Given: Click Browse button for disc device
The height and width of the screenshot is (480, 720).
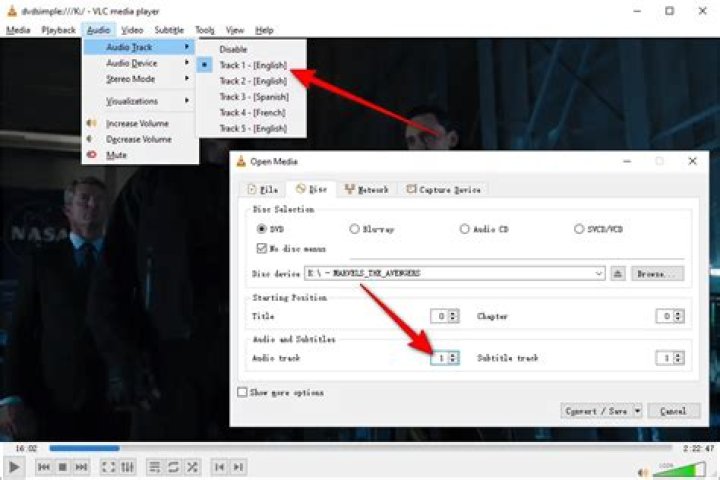Looking at the screenshot, I should (657, 274).
